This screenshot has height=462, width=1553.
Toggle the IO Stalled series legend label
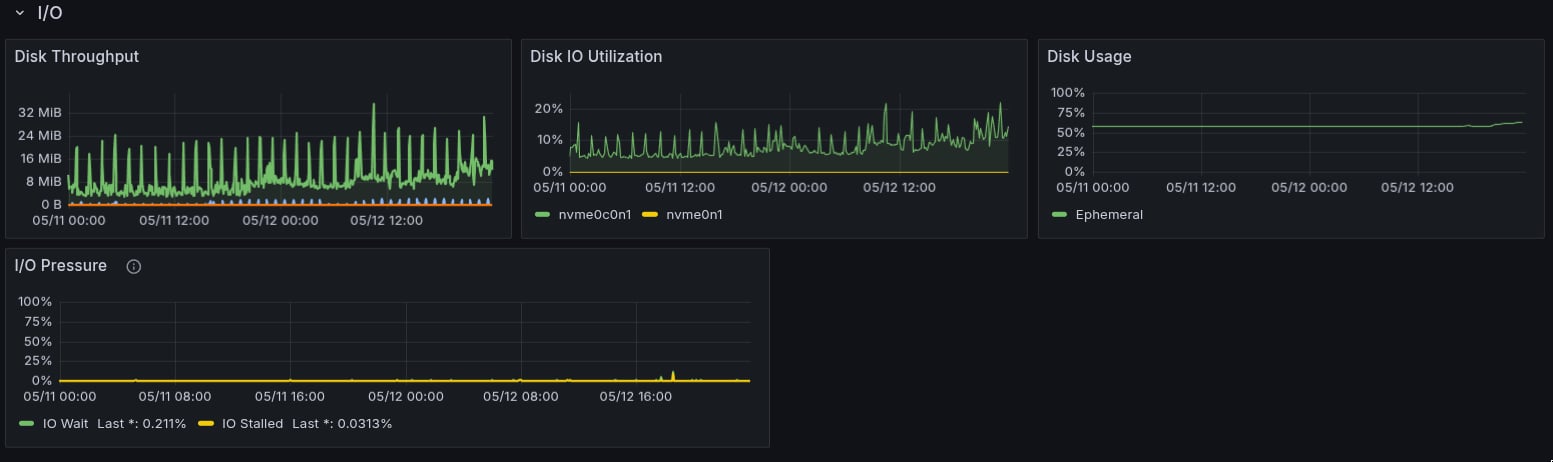tap(253, 424)
